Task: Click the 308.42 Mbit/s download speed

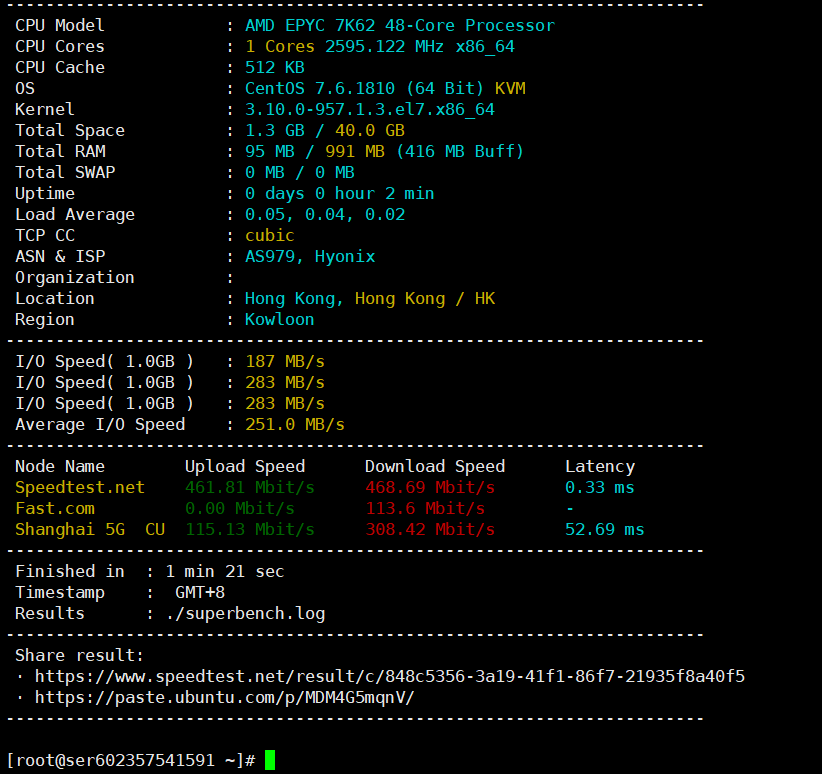Action: (x=429, y=530)
